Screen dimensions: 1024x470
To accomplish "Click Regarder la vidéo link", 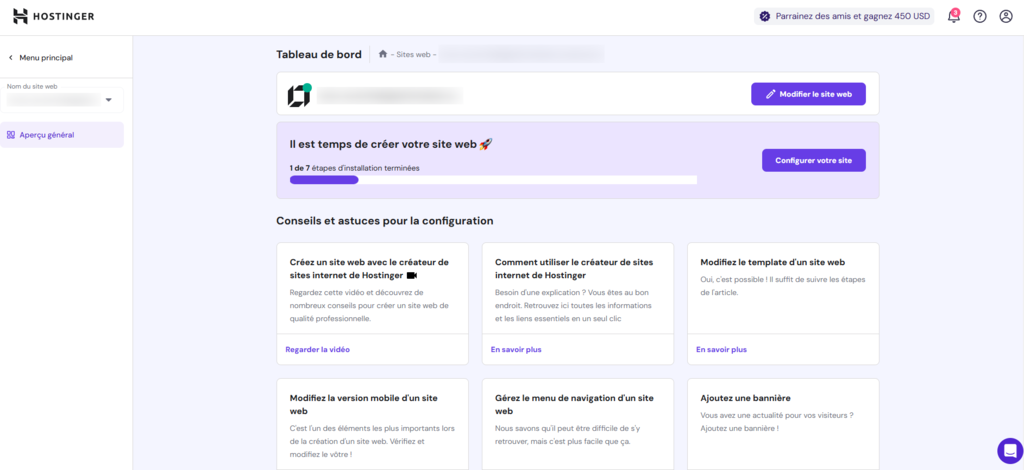I will (x=317, y=349).
